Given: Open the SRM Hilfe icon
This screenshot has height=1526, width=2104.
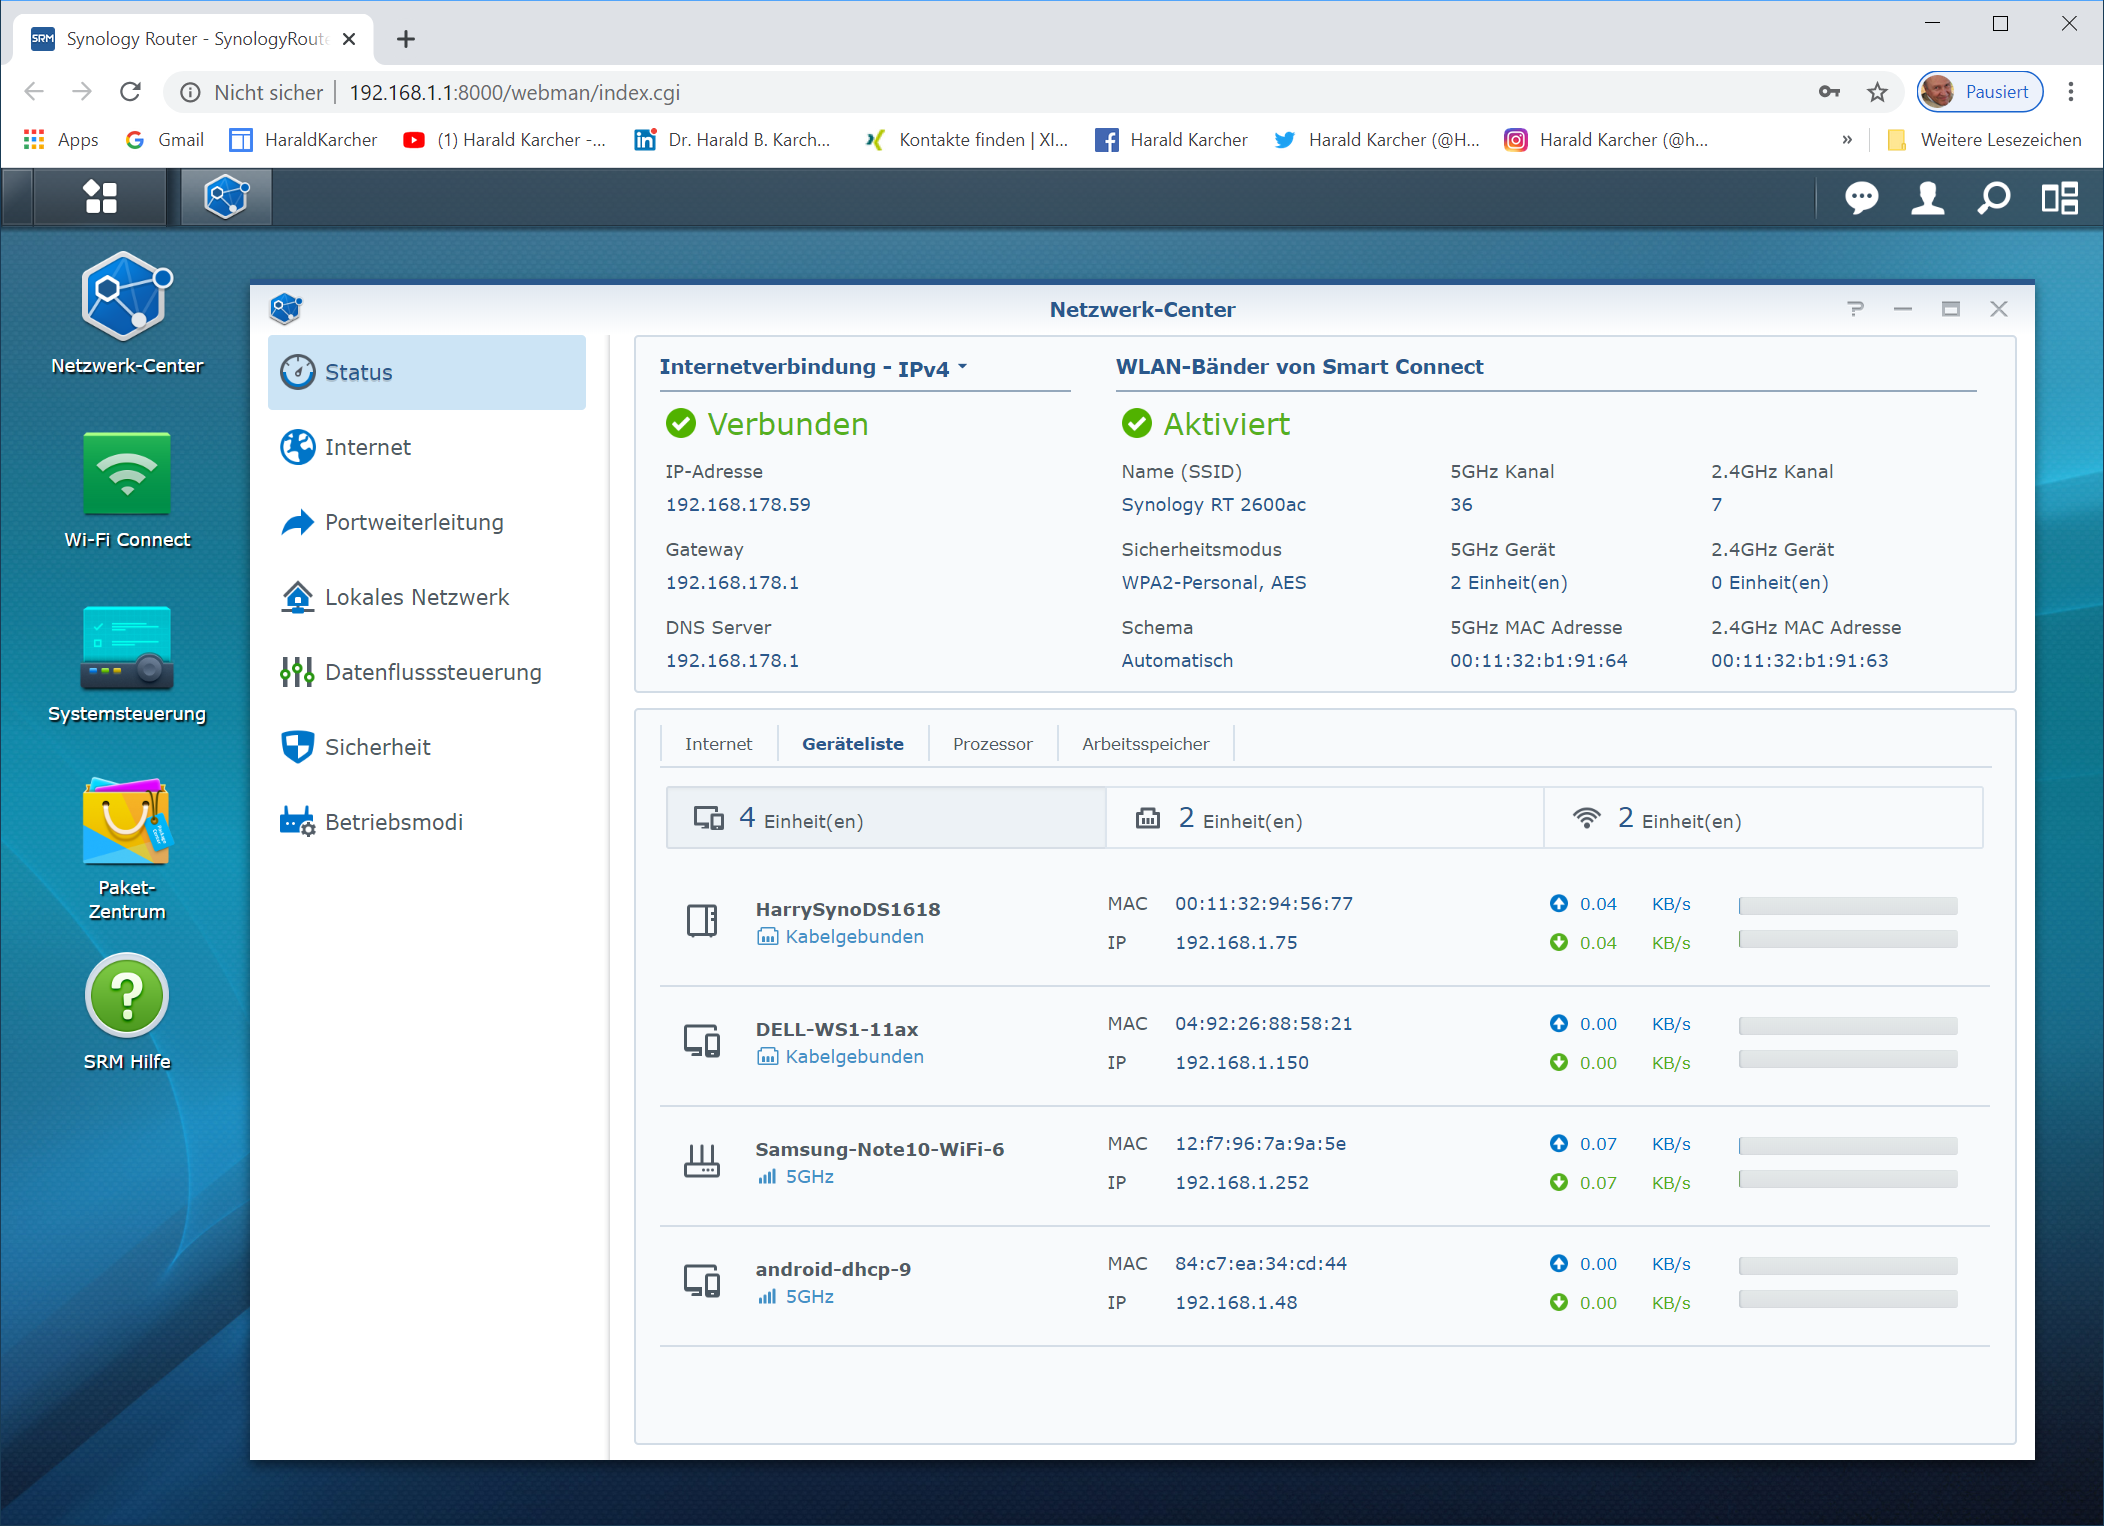Looking at the screenshot, I should coord(127,997).
